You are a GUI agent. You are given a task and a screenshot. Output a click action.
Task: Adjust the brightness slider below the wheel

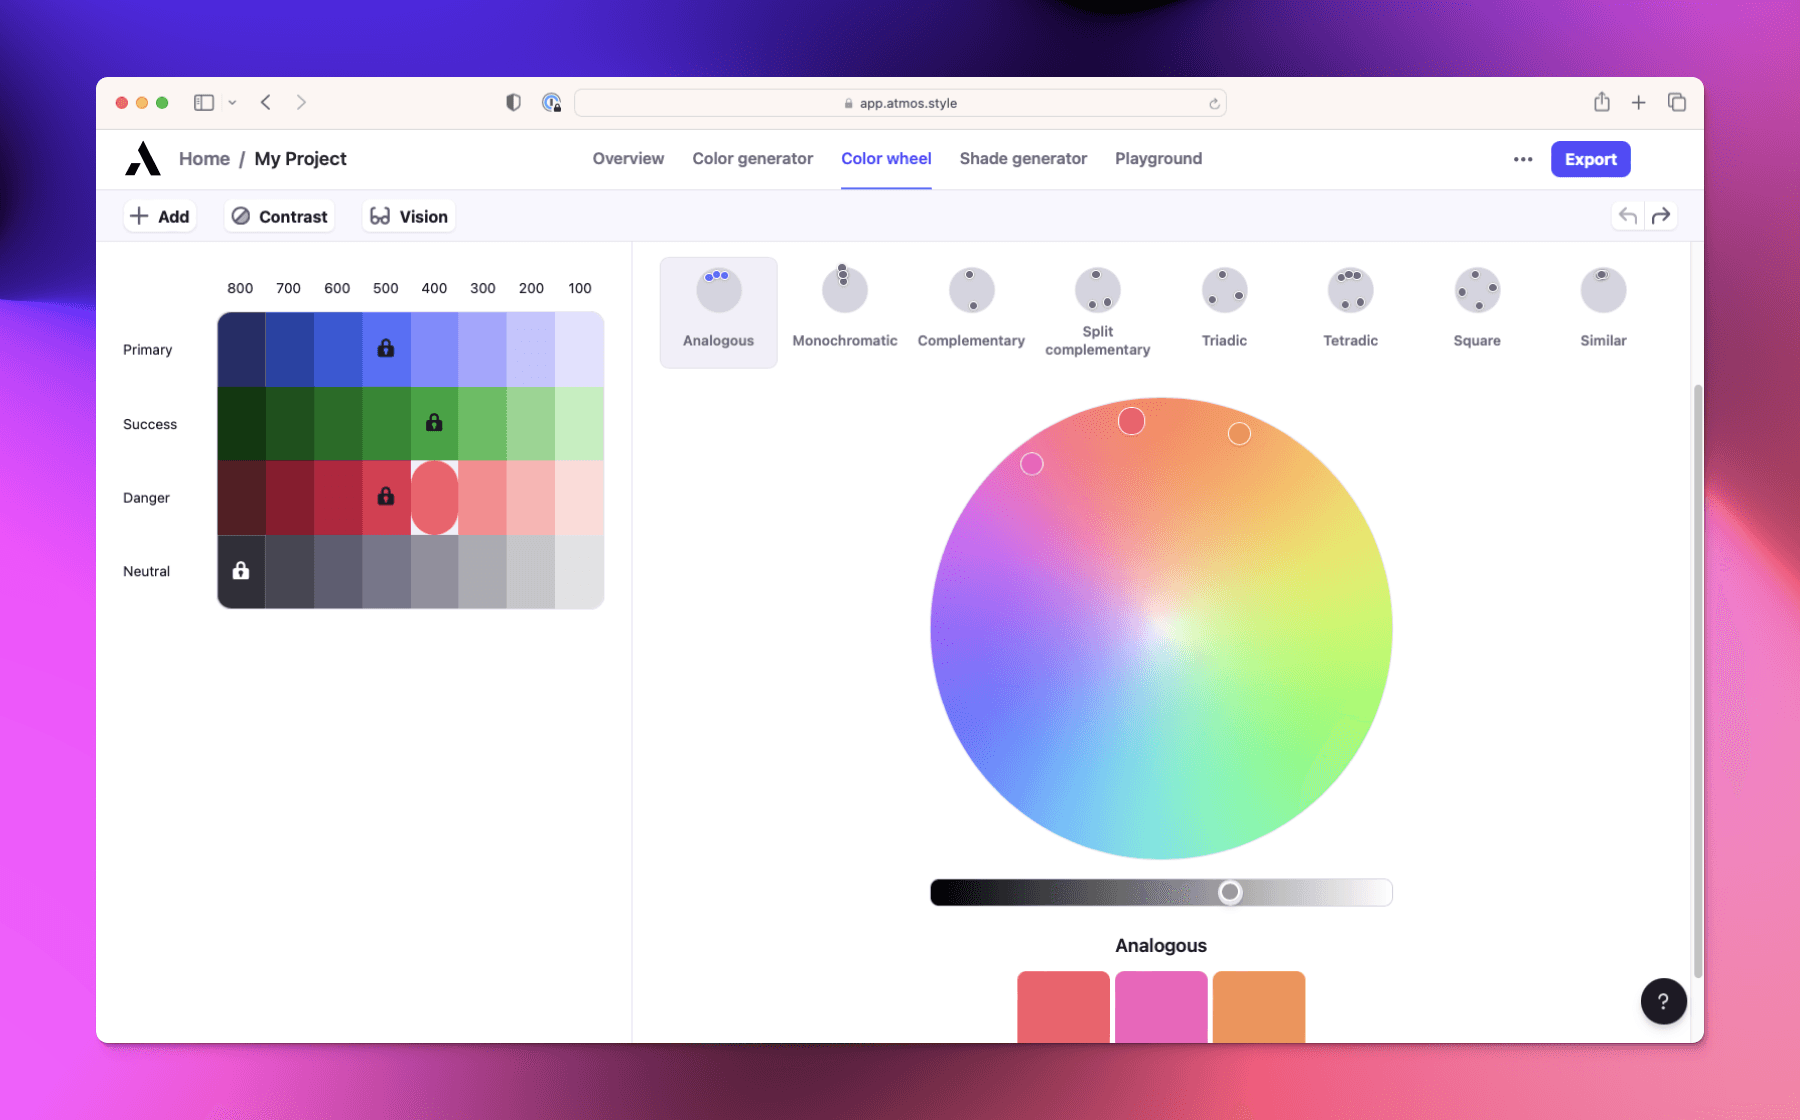pos(1231,892)
